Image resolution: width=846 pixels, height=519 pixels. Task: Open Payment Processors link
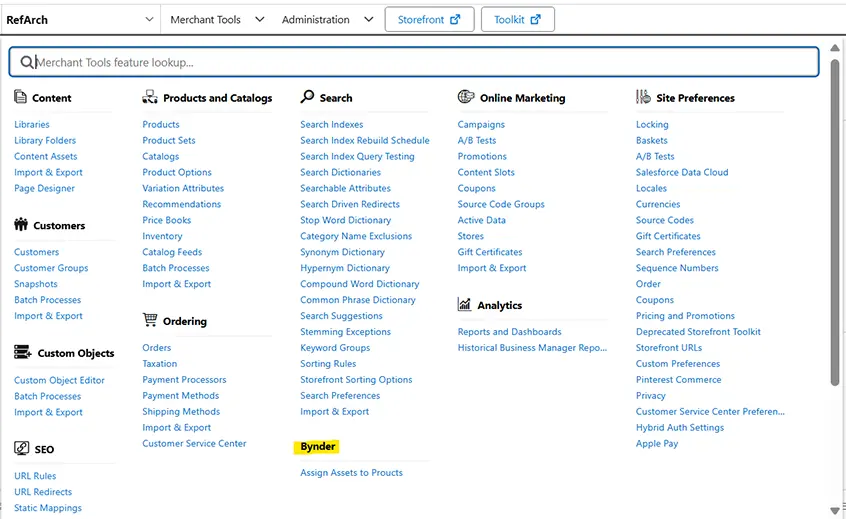(184, 380)
